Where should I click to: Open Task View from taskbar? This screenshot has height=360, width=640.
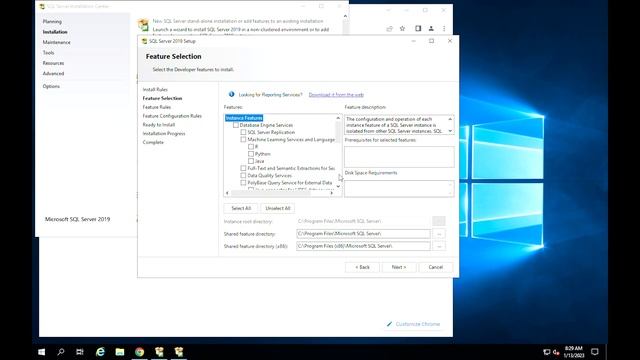click(x=80, y=352)
